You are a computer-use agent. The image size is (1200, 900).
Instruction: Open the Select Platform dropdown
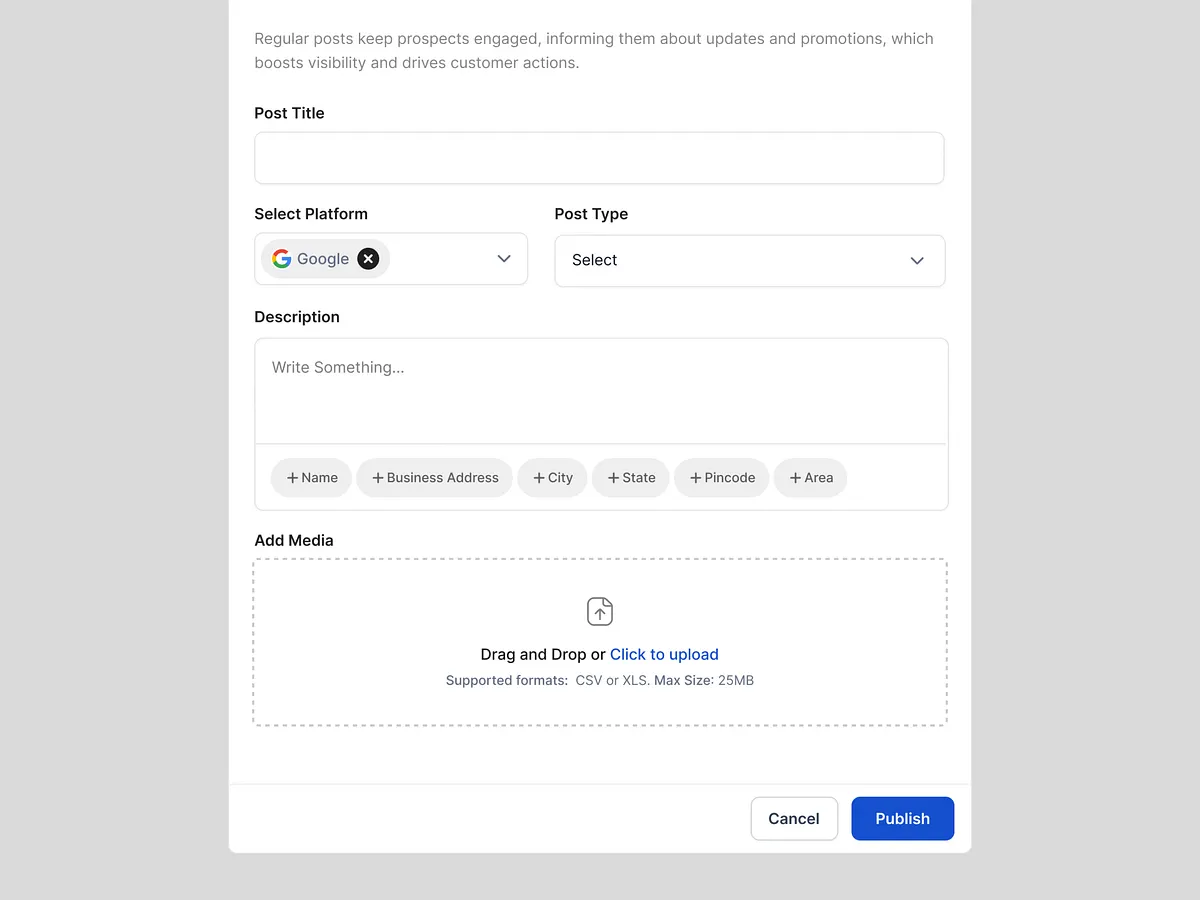tap(503, 258)
